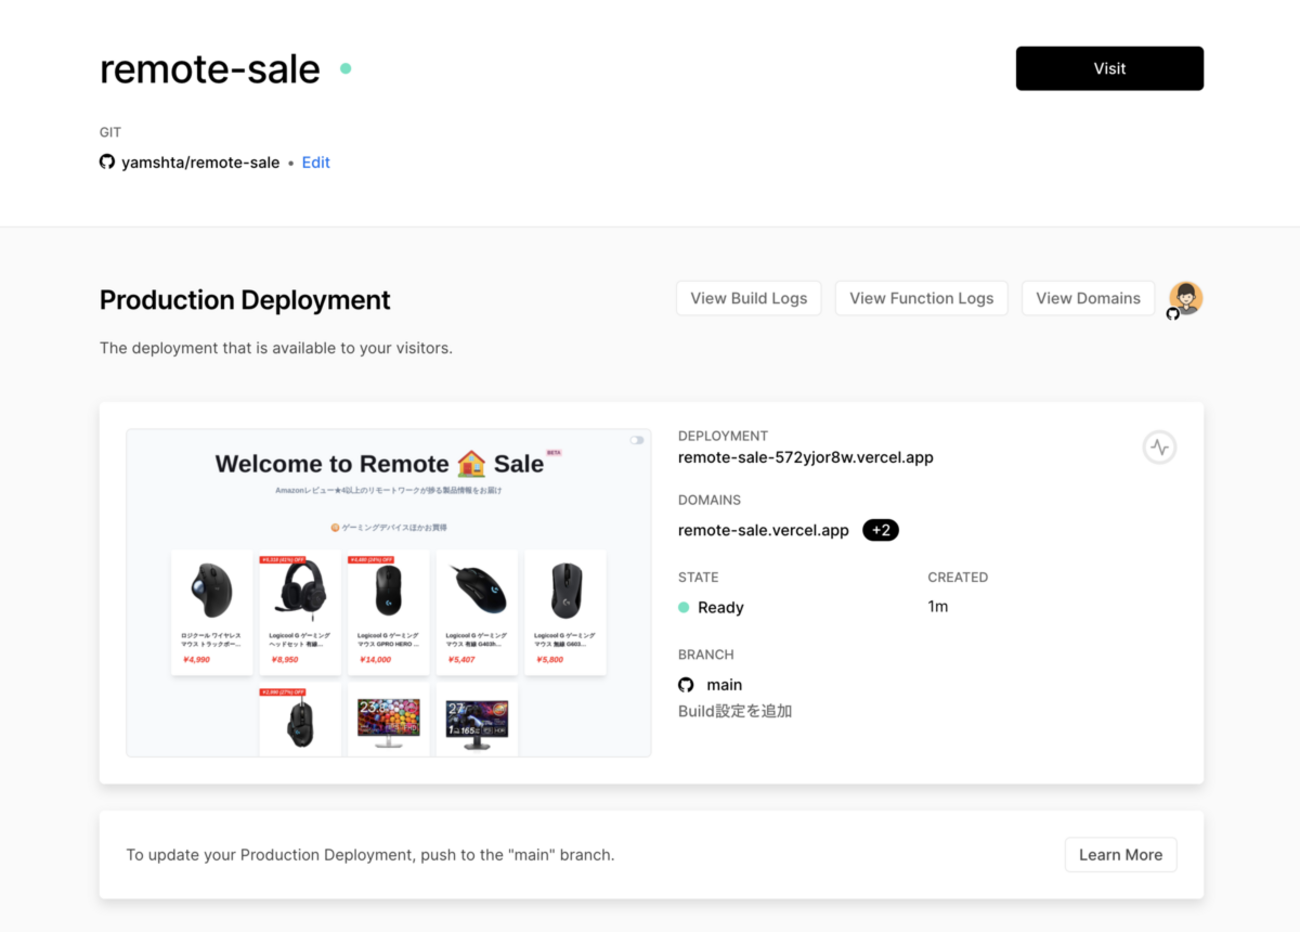
Task: Toggle the switch in preview's top-right corner
Action: [636, 440]
